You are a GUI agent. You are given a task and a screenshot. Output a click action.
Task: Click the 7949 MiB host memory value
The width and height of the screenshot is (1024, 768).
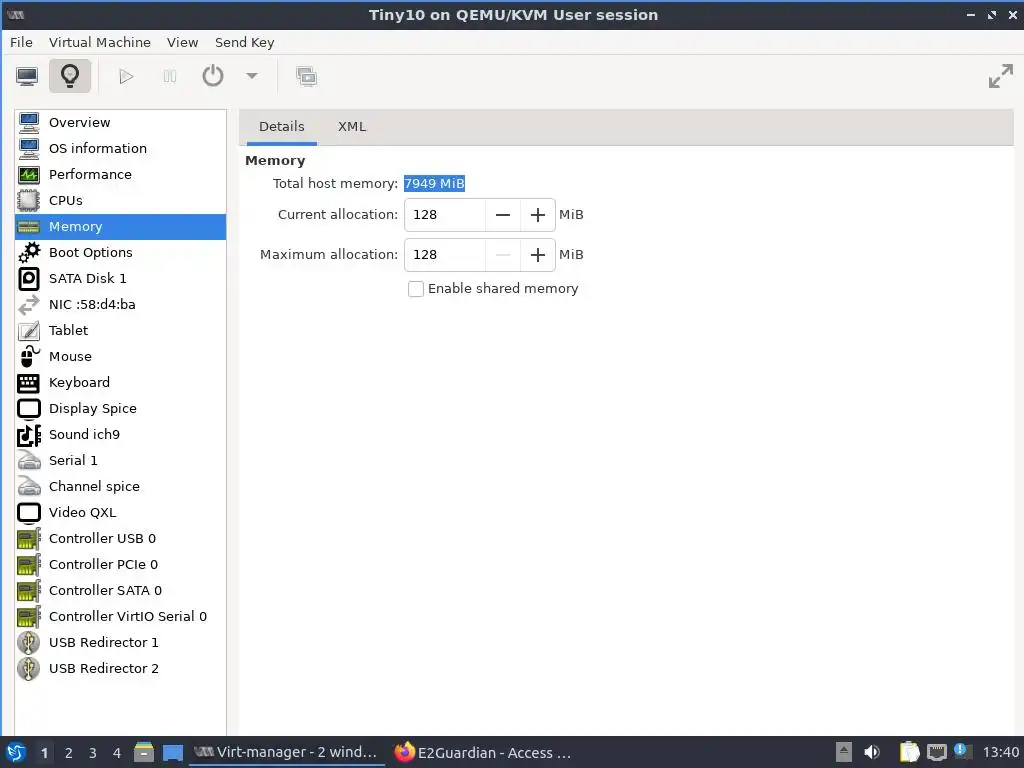click(x=434, y=184)
